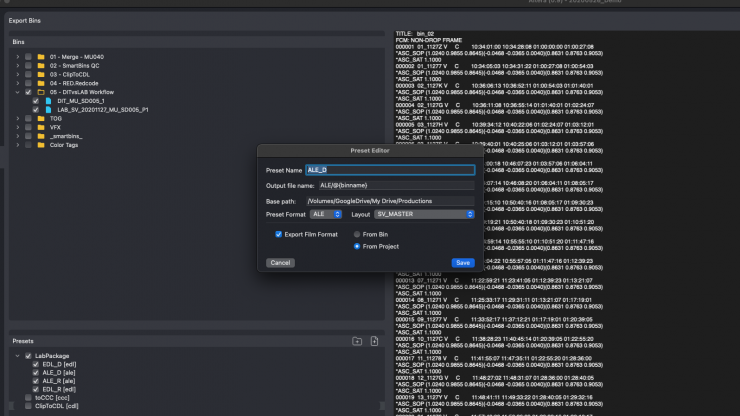Click the LAB_SV_20201127_MU_SD005_P1 bin file icon

(x=48, y=109)
